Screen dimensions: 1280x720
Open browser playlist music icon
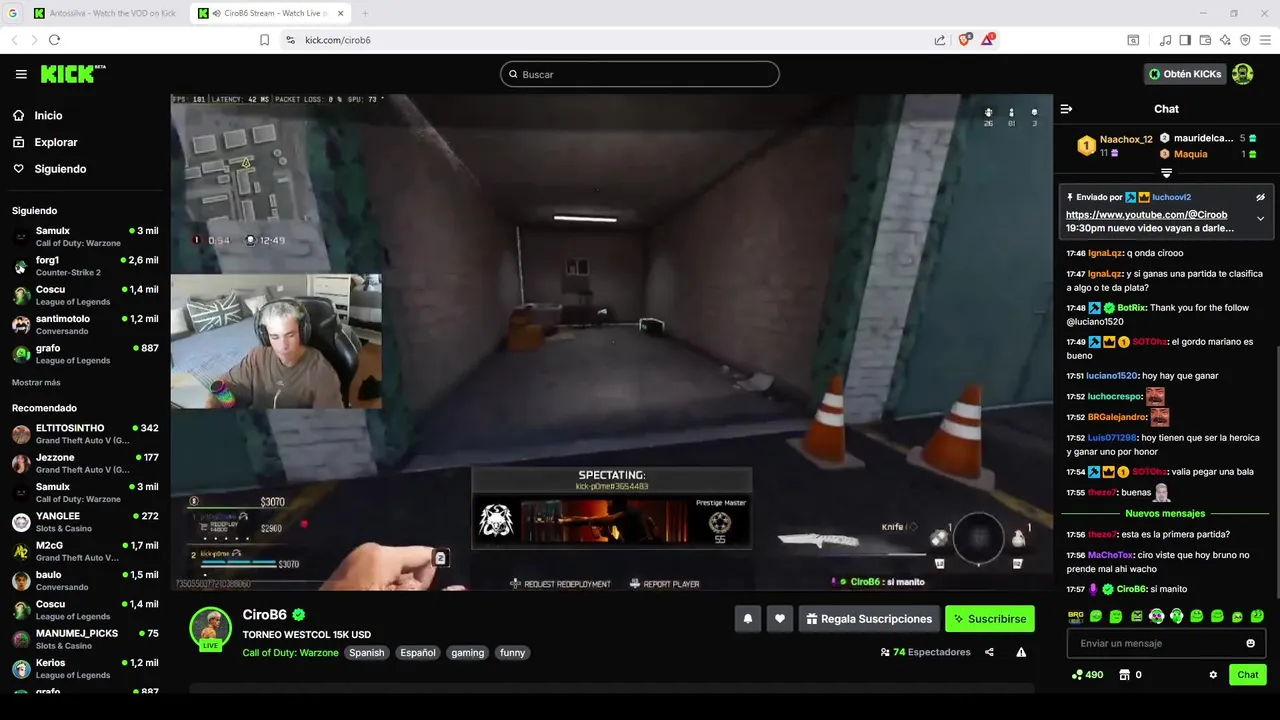coord(1165,40)
